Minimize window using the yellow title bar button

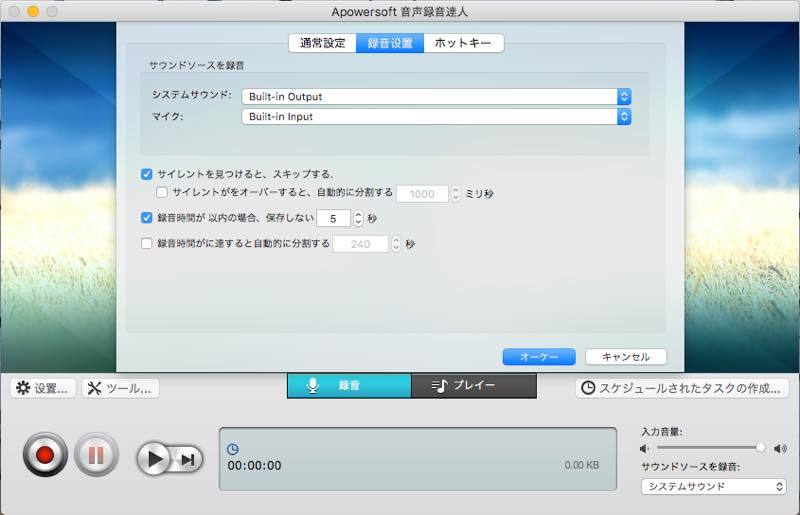33,11
